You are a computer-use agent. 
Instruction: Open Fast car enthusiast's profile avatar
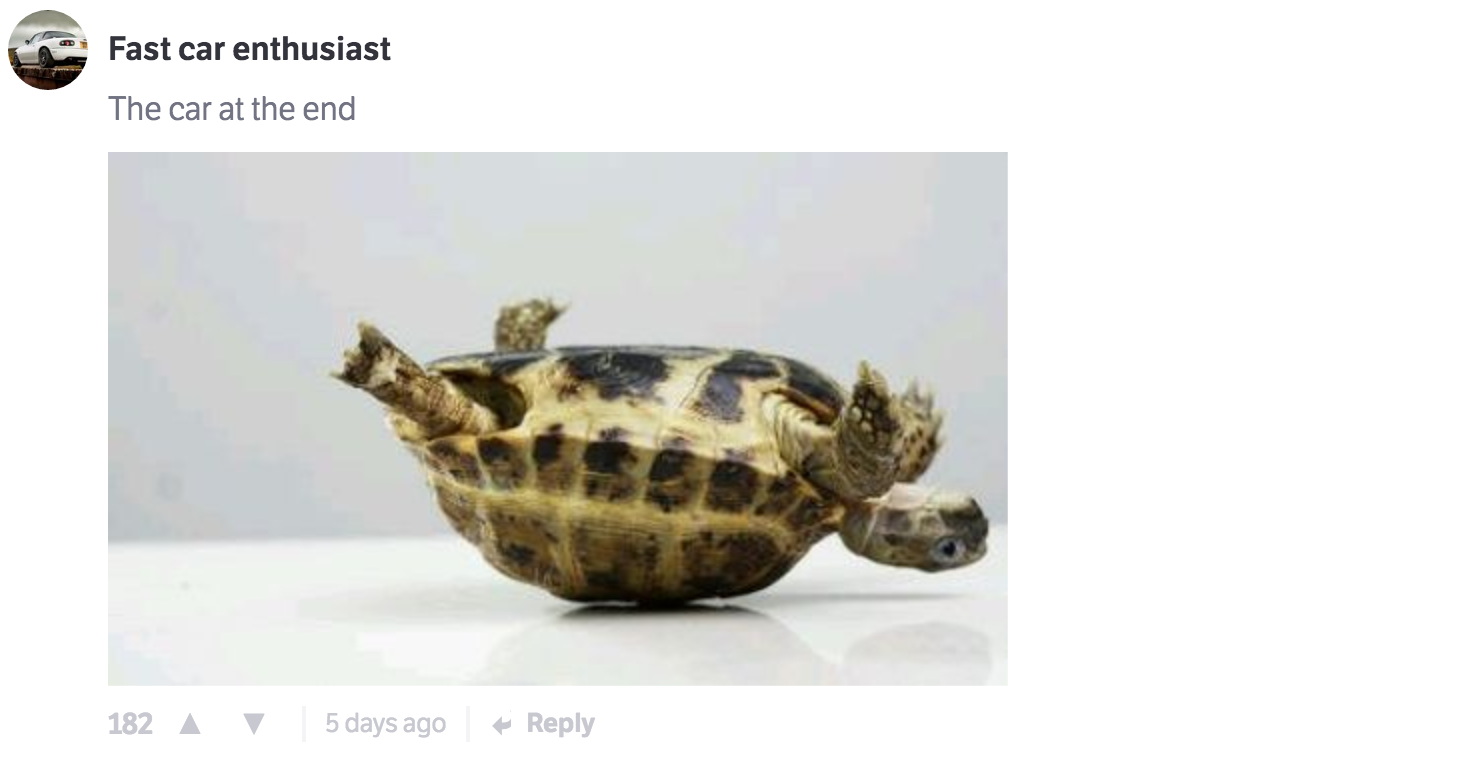47,50
